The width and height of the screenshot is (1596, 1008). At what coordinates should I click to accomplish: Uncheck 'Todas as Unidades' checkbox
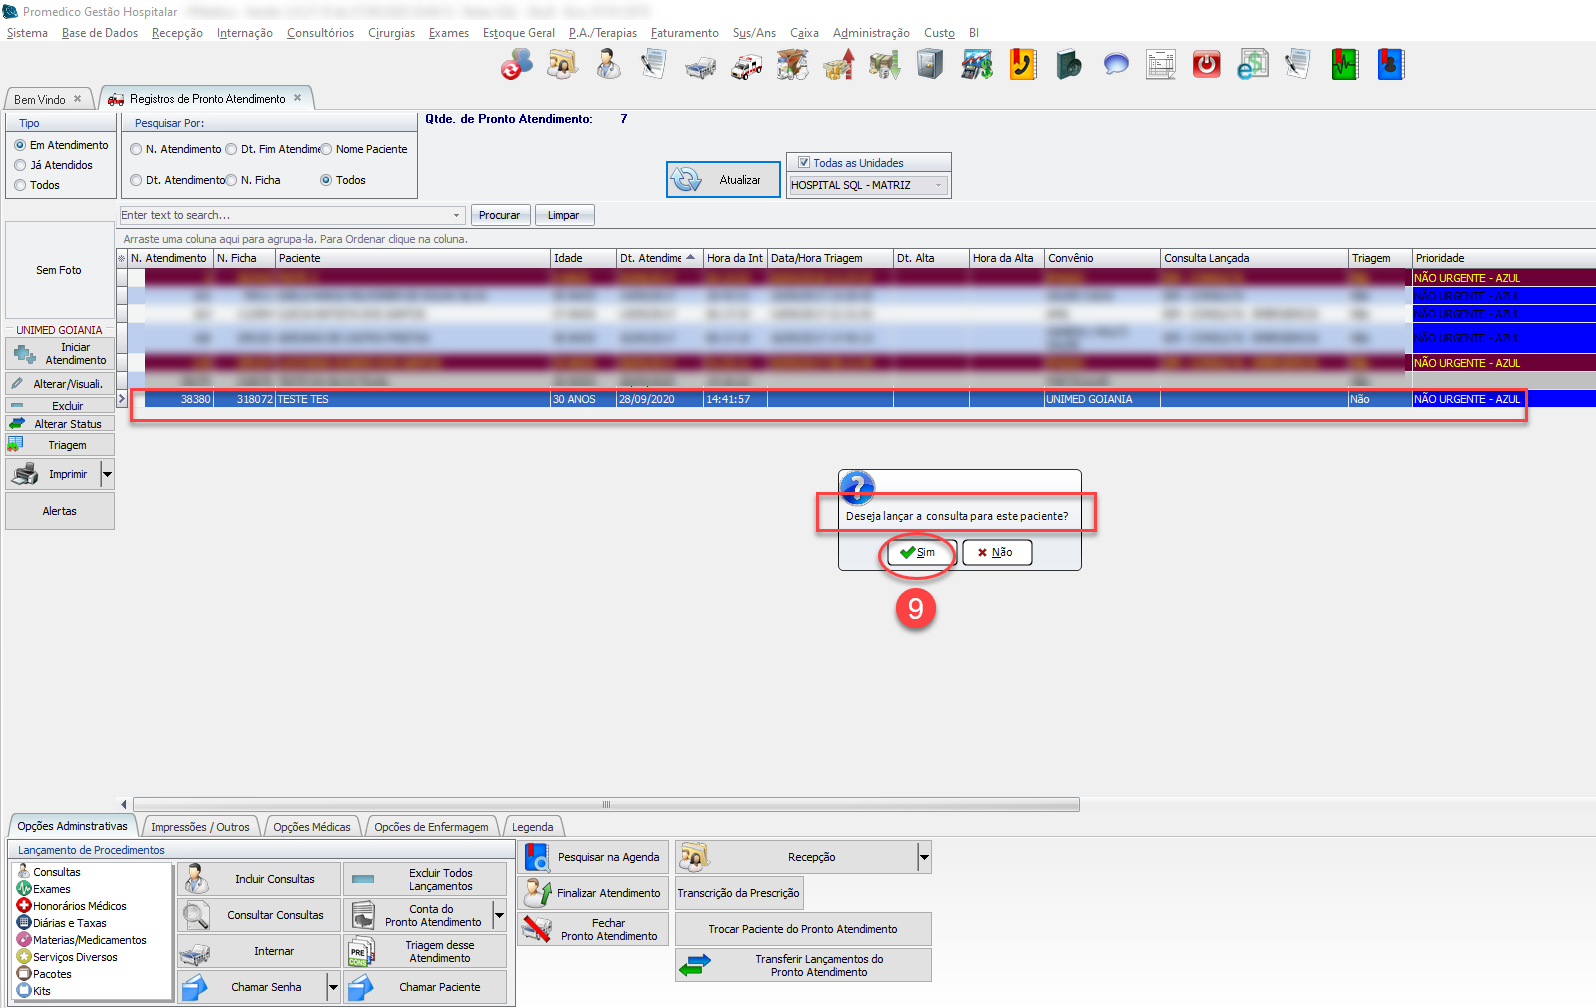tap(803, 162)
